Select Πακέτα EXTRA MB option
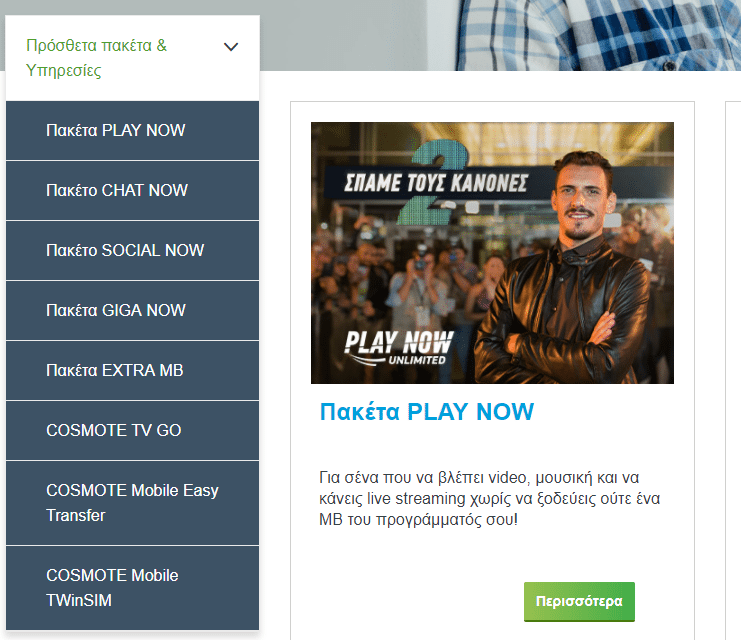This screenshot has height=640, width=741. point(132,371)
